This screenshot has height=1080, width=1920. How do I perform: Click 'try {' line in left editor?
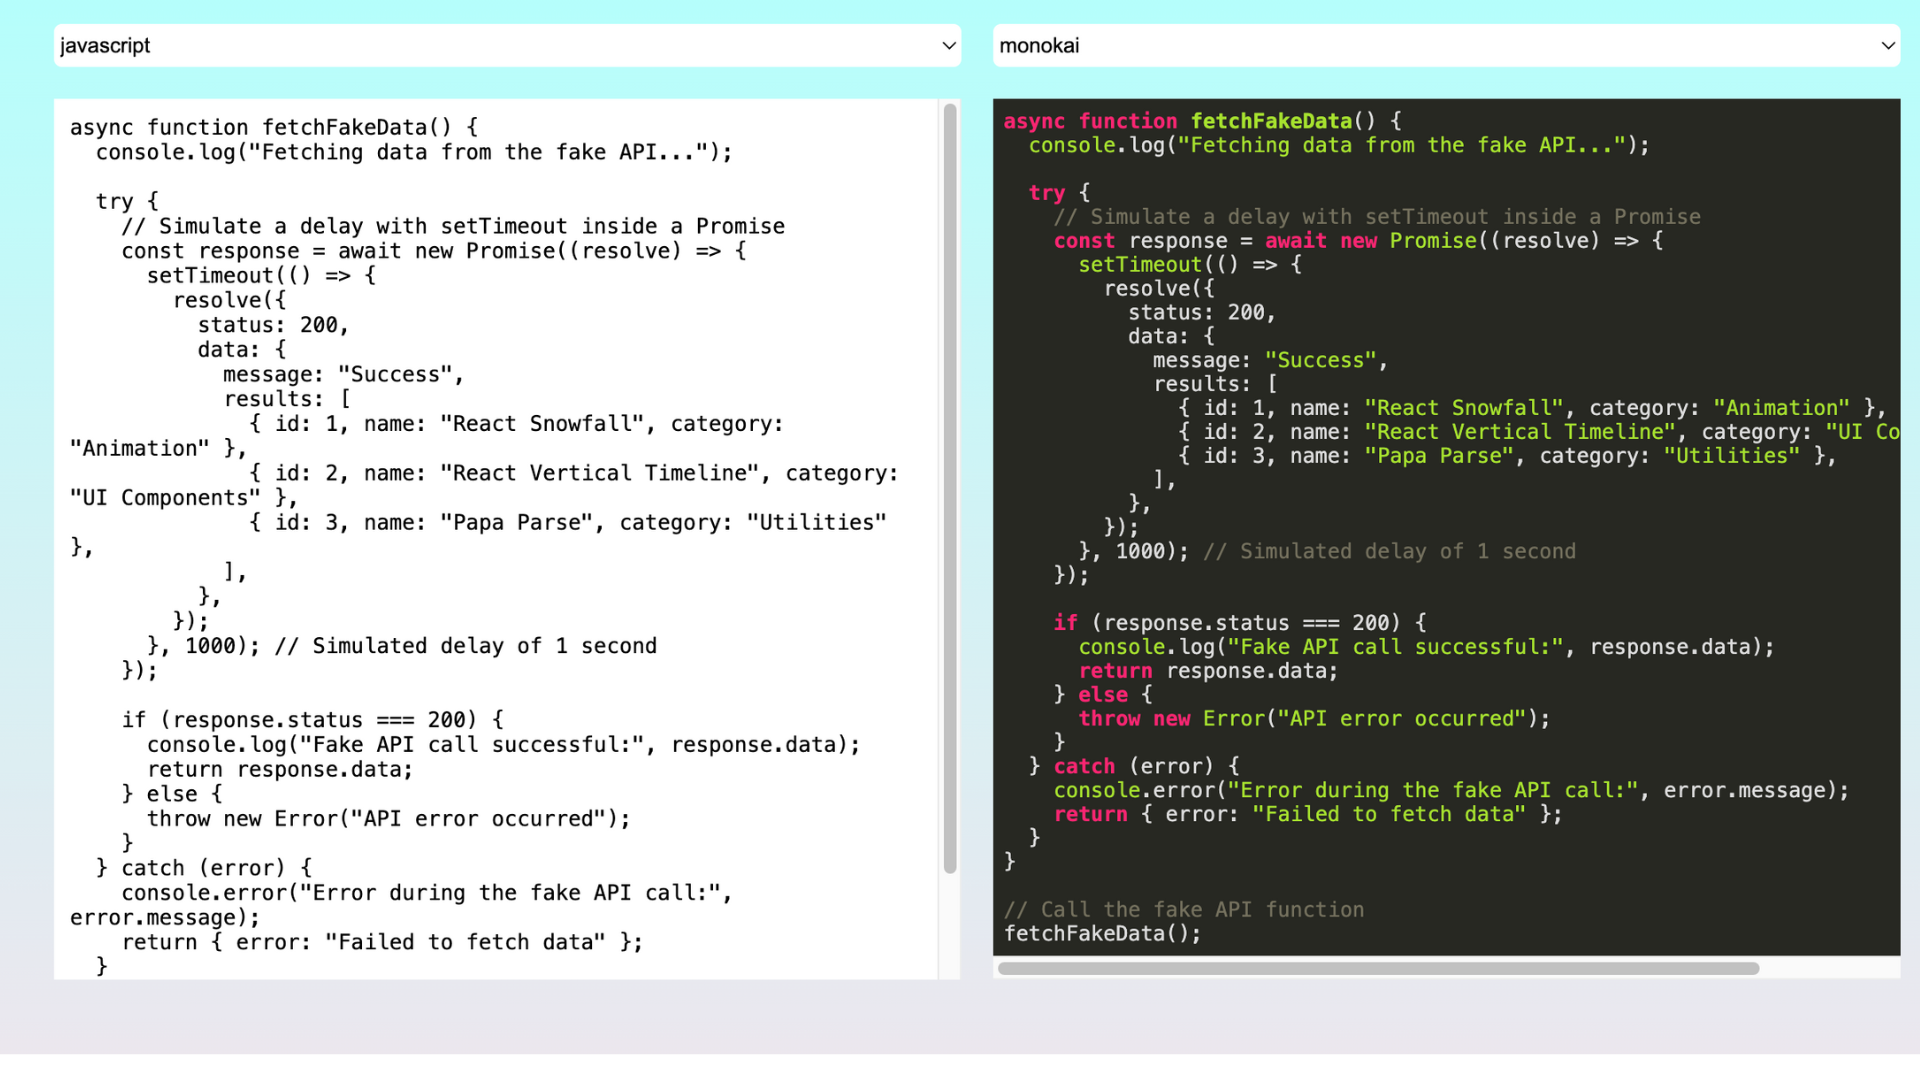point(127,202)
